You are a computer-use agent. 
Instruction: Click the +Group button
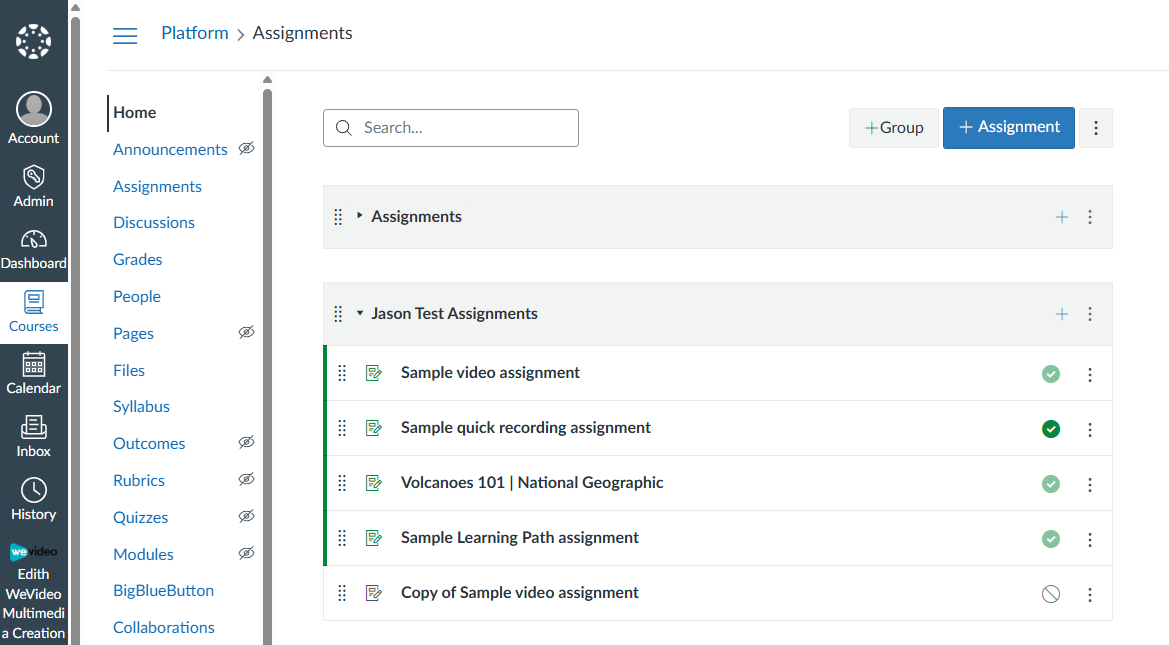click(894, 128)
